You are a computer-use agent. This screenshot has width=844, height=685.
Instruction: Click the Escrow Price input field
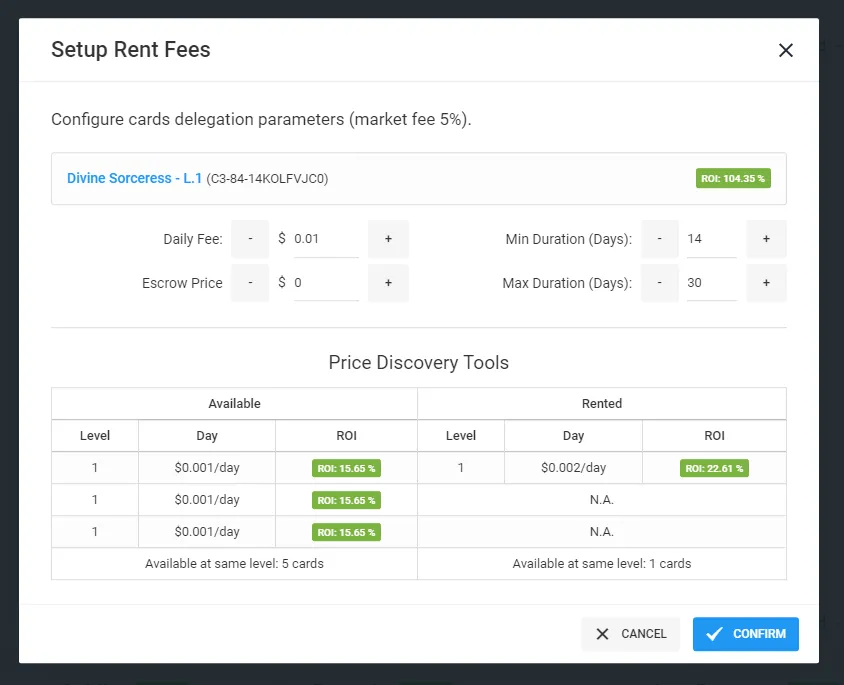(326, 283)
